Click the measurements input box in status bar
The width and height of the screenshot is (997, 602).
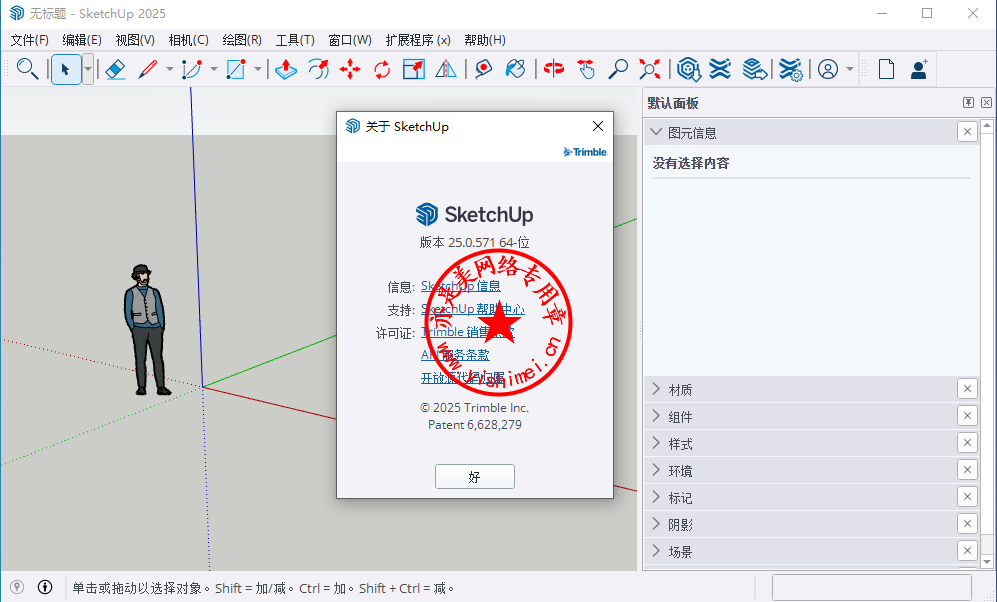(871, 587)
